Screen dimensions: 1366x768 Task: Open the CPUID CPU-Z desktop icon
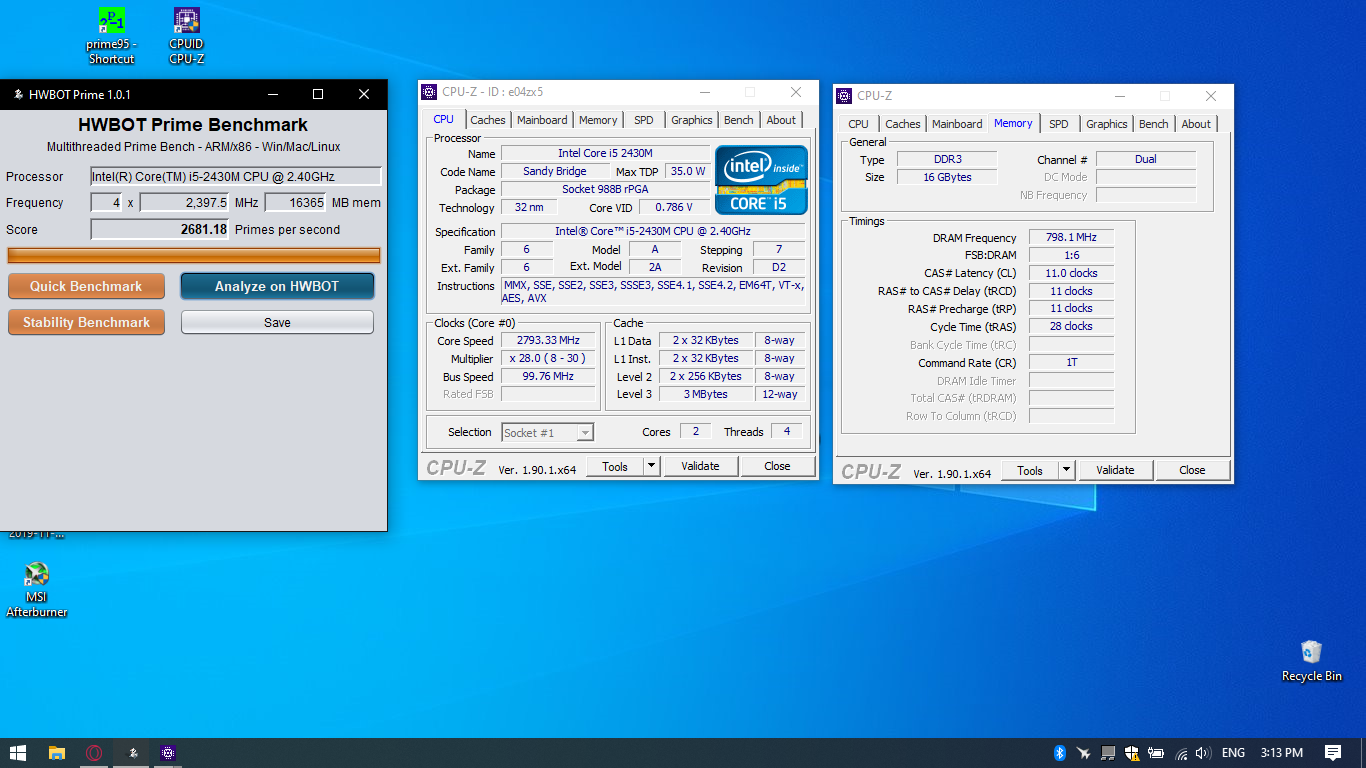(x=186, y=37)
